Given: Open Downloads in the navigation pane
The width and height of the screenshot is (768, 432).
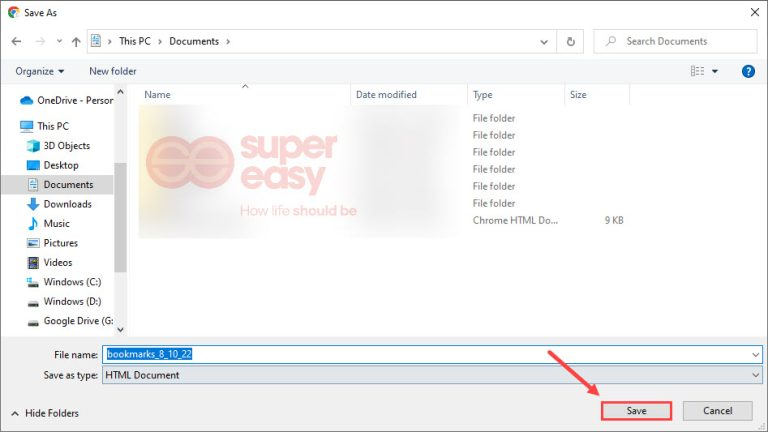Looking at the screenshot, I should [x=68, y=204].
